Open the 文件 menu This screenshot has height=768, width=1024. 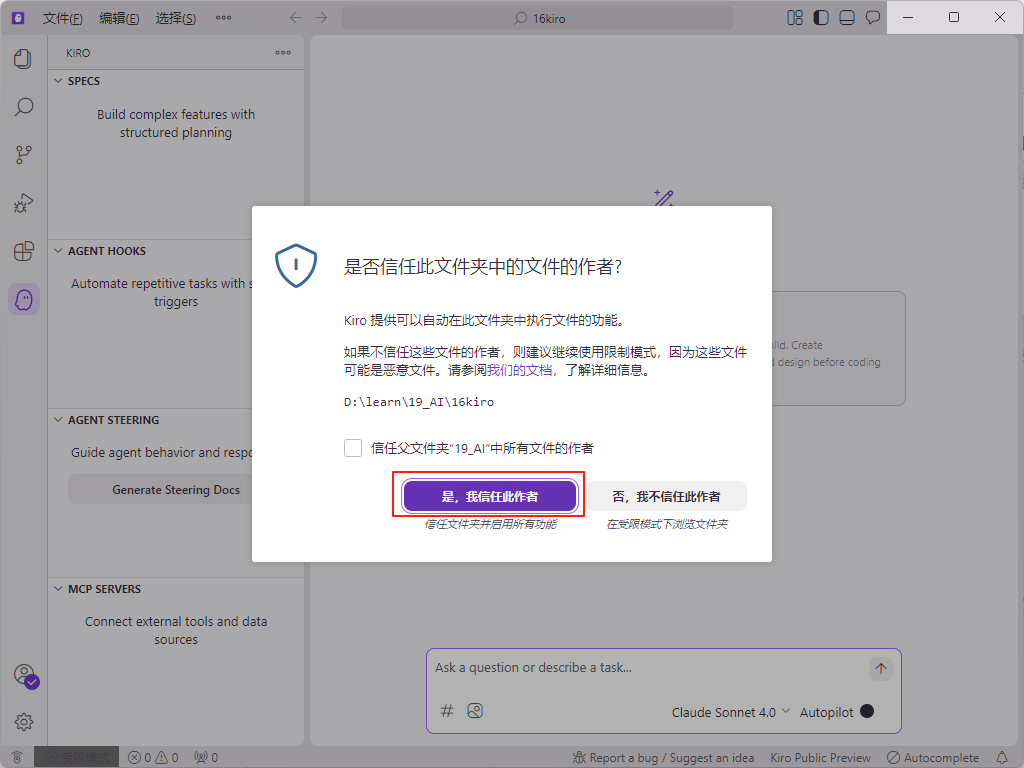pos(63,17)
